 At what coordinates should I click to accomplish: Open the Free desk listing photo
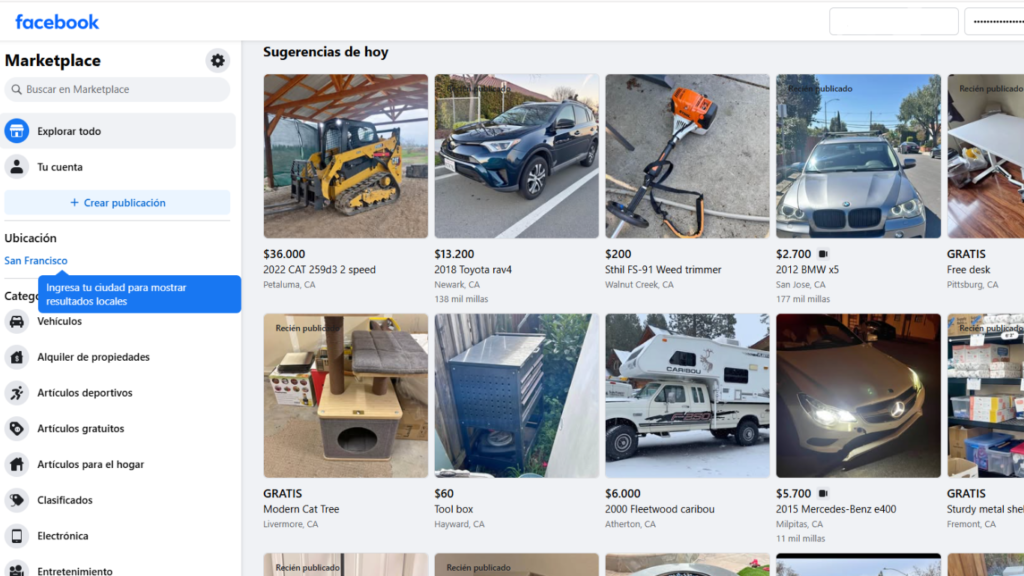pos(985,156)
